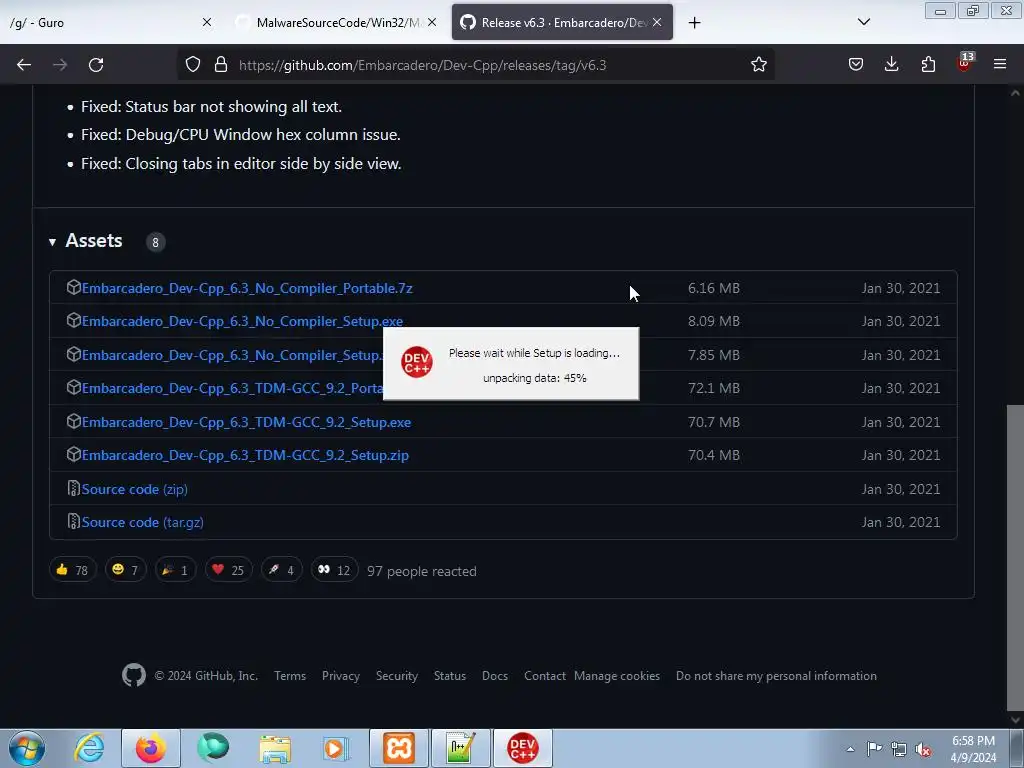Click the file icon beside Source code (tar.gz)
The image size is (1024, 768).
coord(74,521)
